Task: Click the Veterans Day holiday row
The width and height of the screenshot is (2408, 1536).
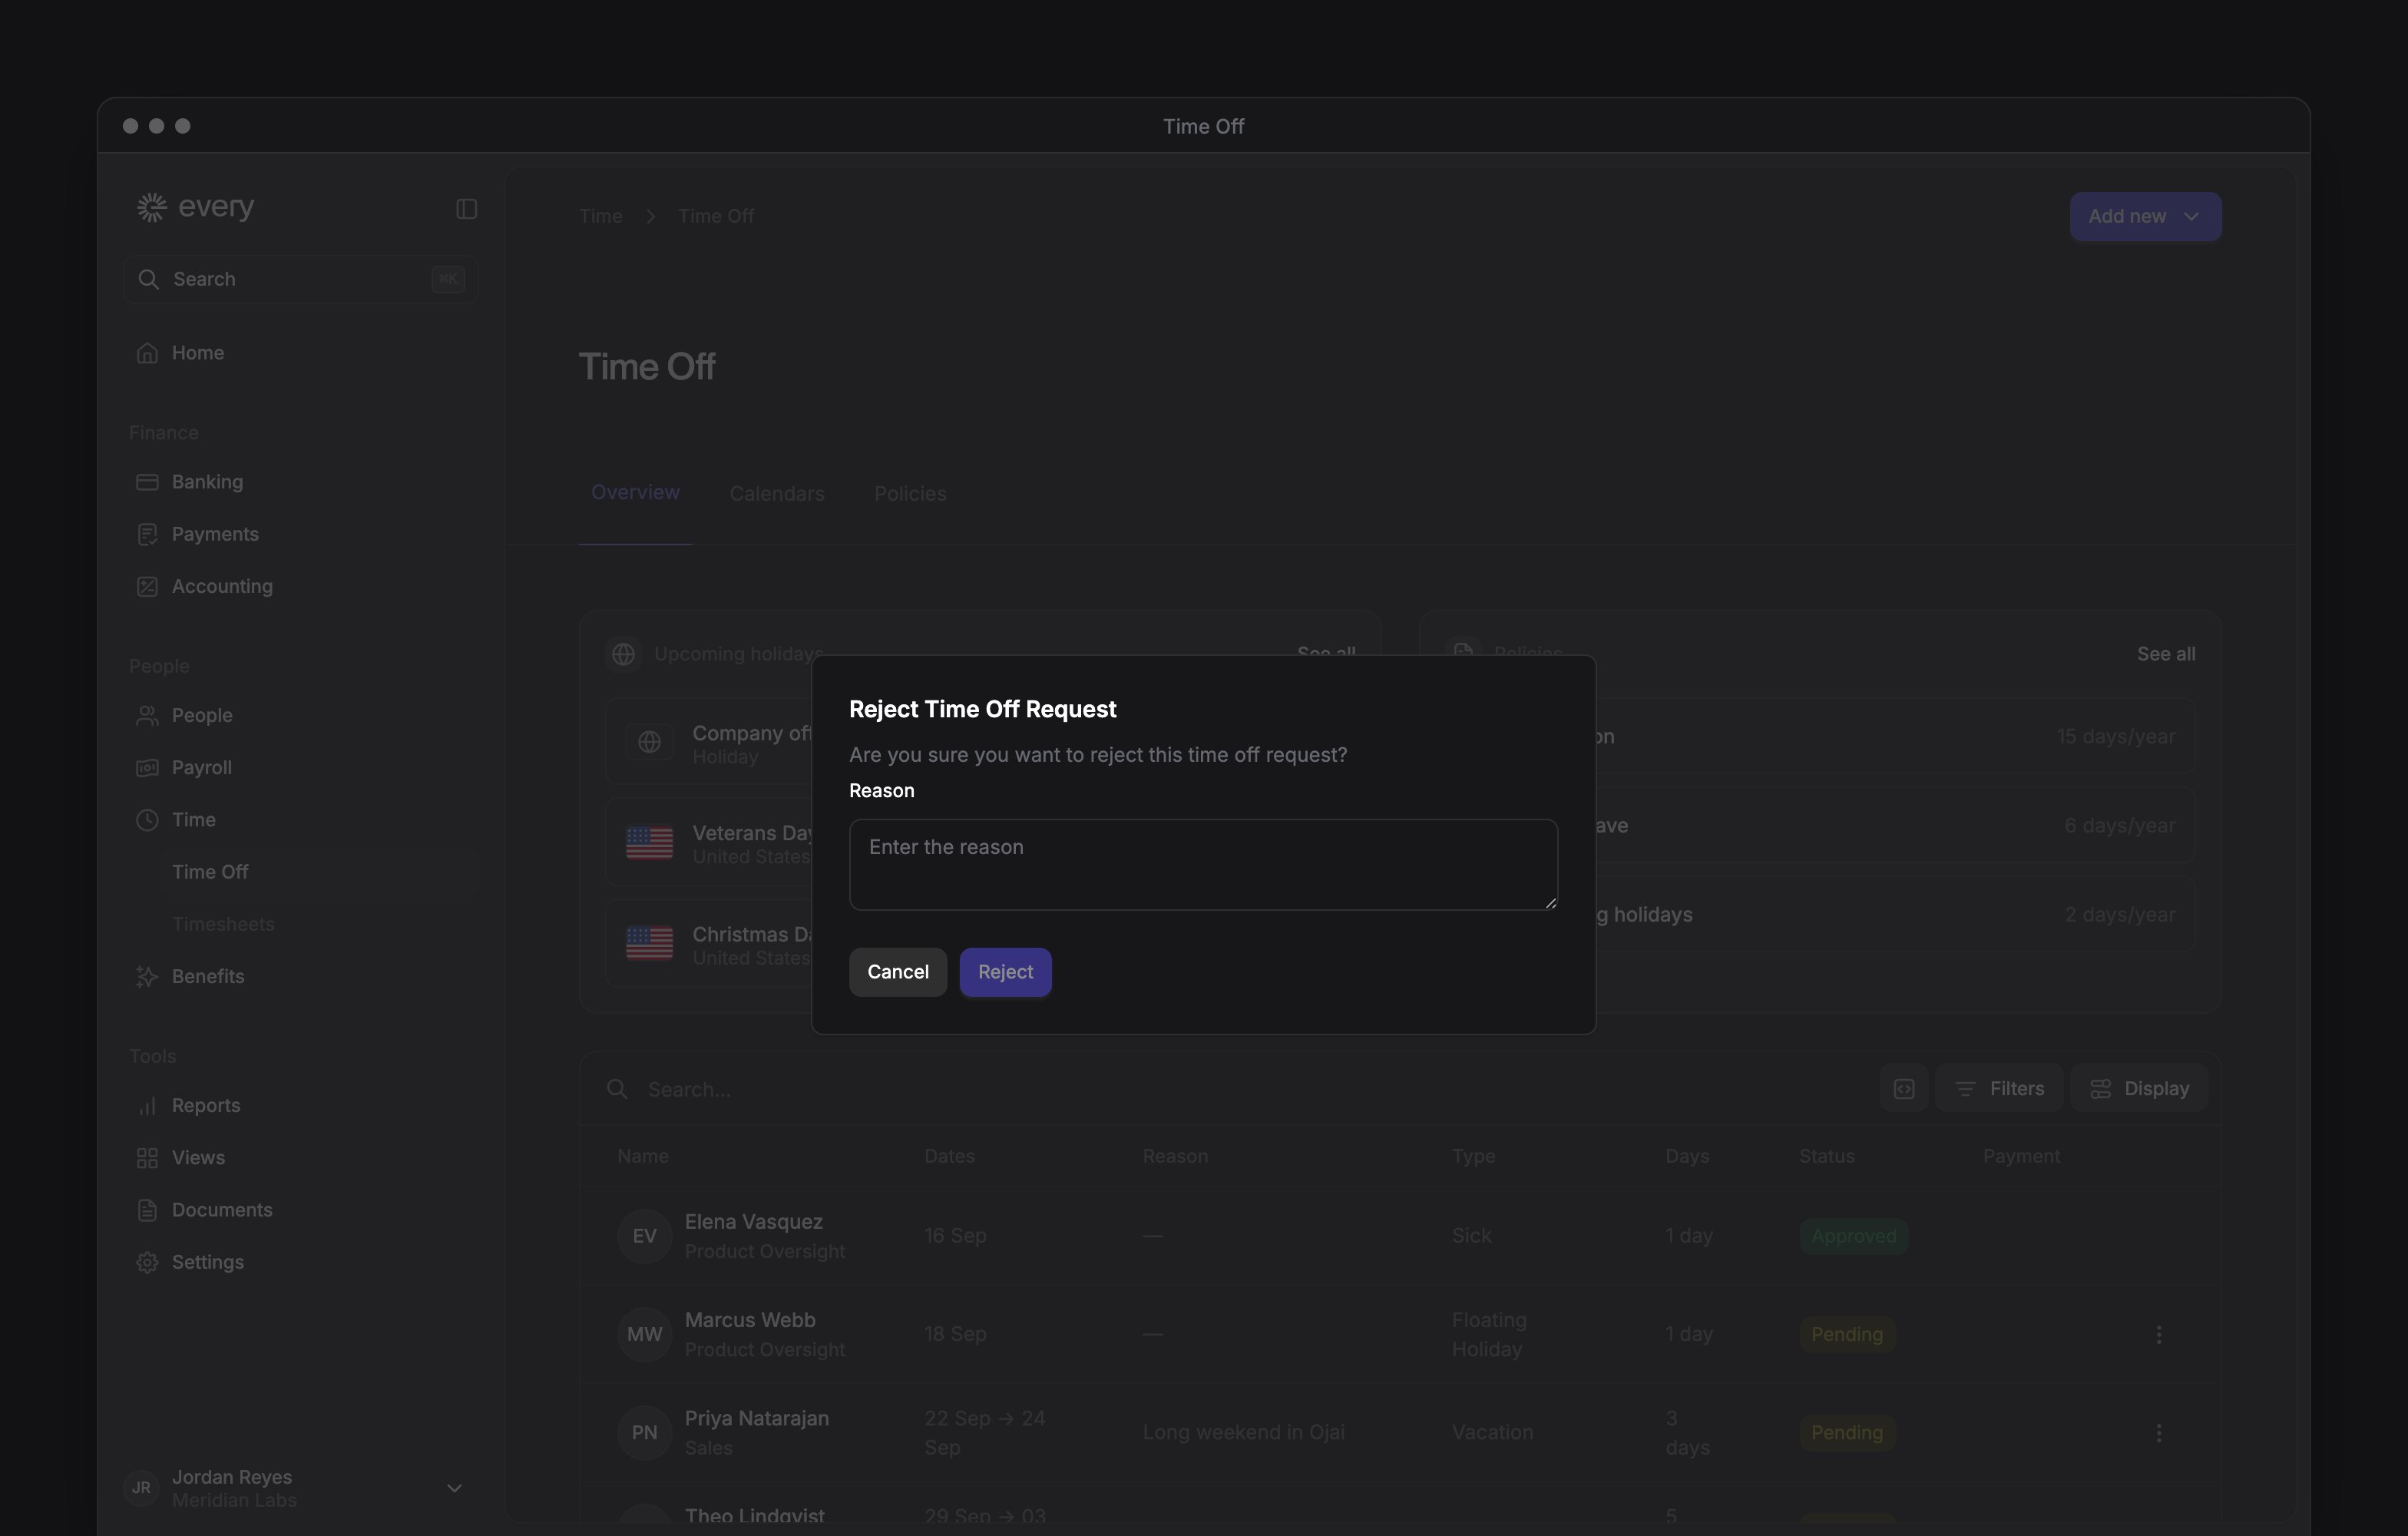Action: (708, 842)
